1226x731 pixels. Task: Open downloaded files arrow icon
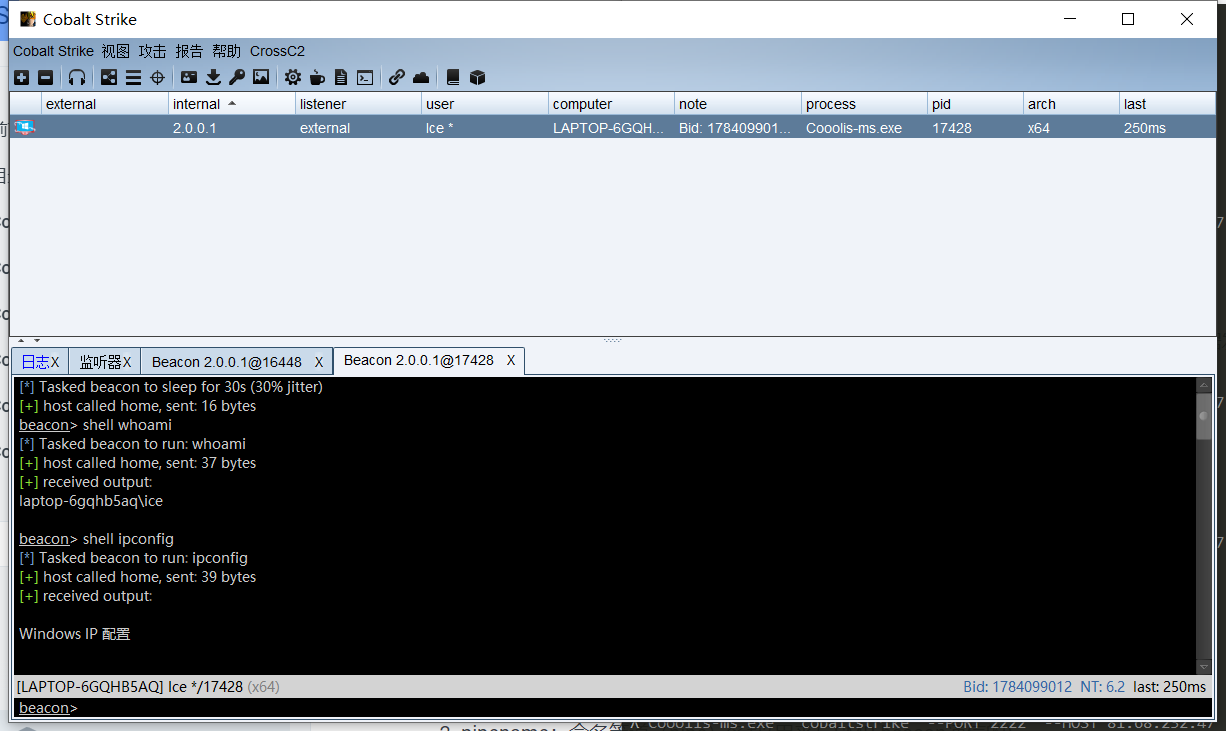click(x=213, y=77)
